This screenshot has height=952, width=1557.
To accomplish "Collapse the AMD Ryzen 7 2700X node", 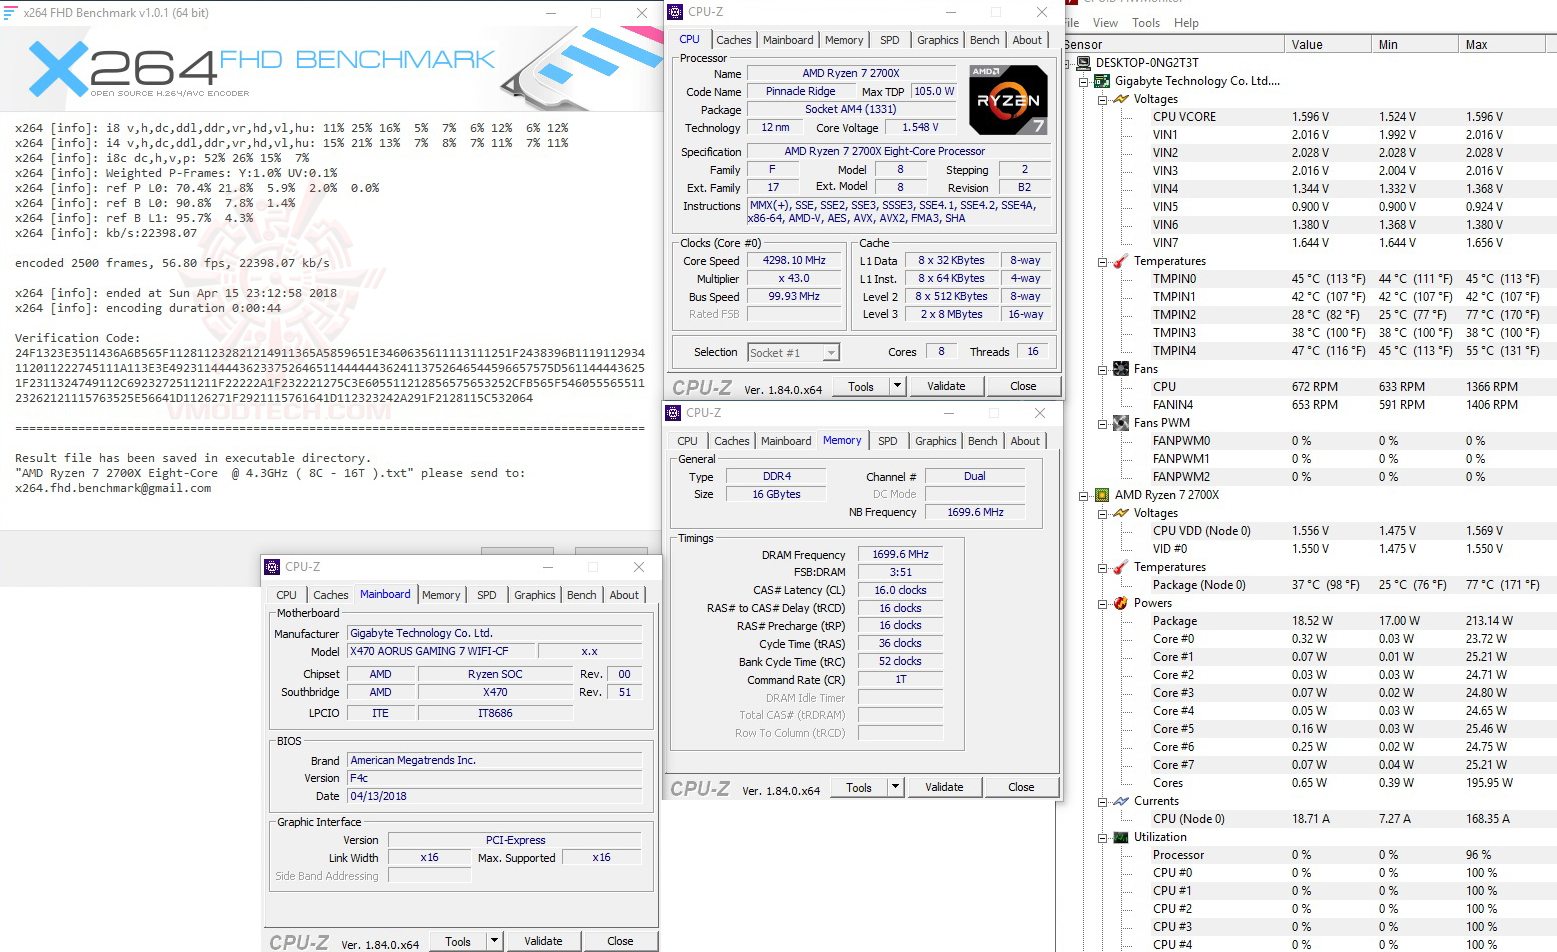I will 1084,496.
